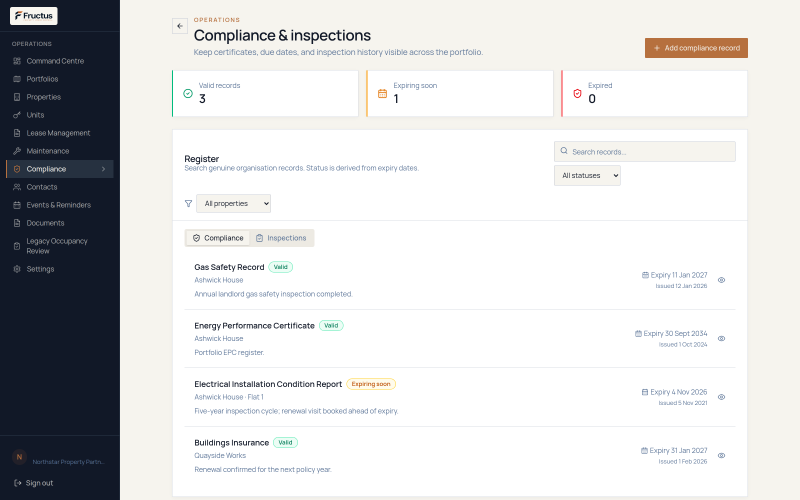The image size is (800, 500).
Task: Add a new compliance record
Action: click(x=696, y=48)
